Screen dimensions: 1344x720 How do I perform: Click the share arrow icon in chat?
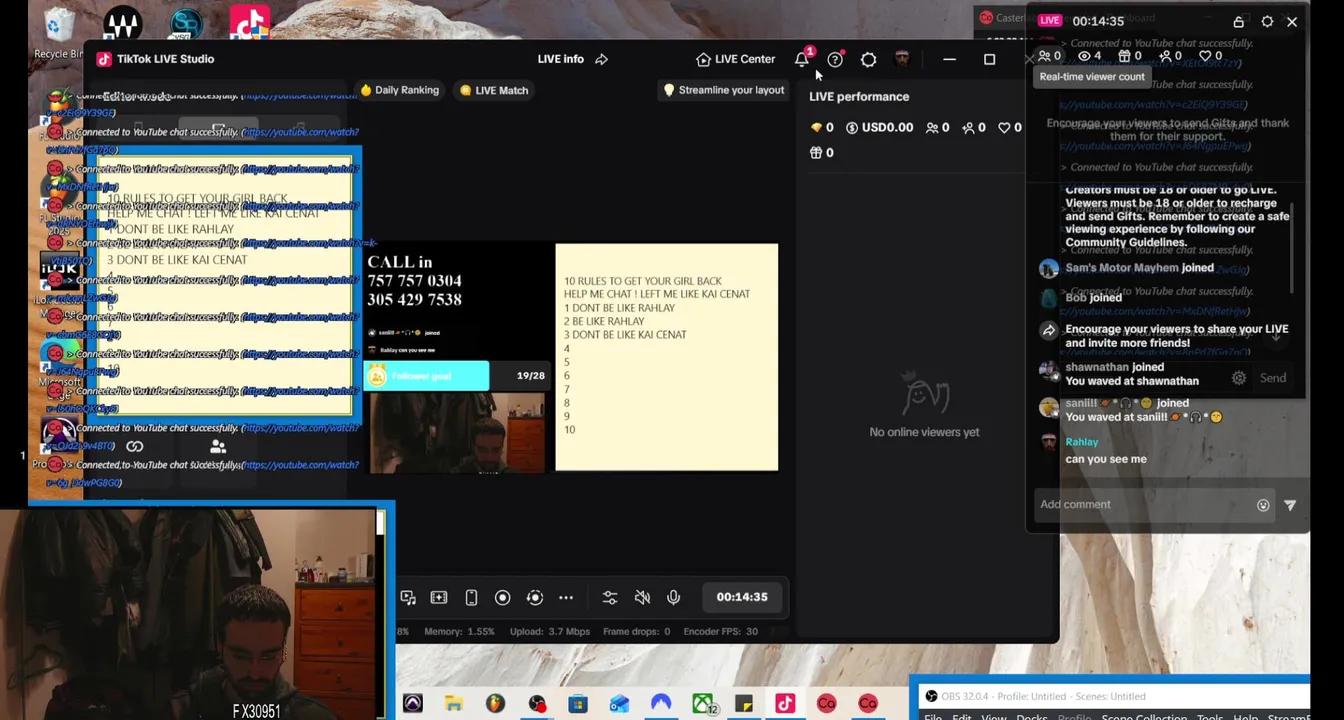click(x=1048, y=329)
